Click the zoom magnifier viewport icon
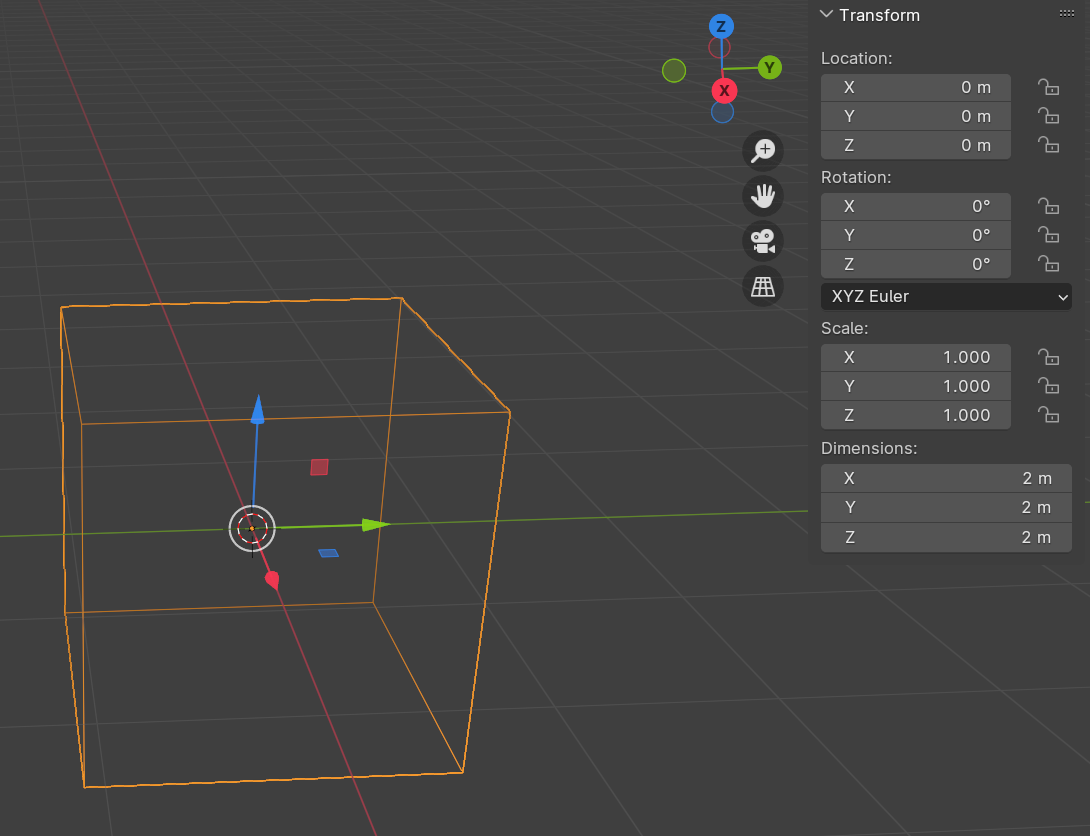 (x=763, y=150)
